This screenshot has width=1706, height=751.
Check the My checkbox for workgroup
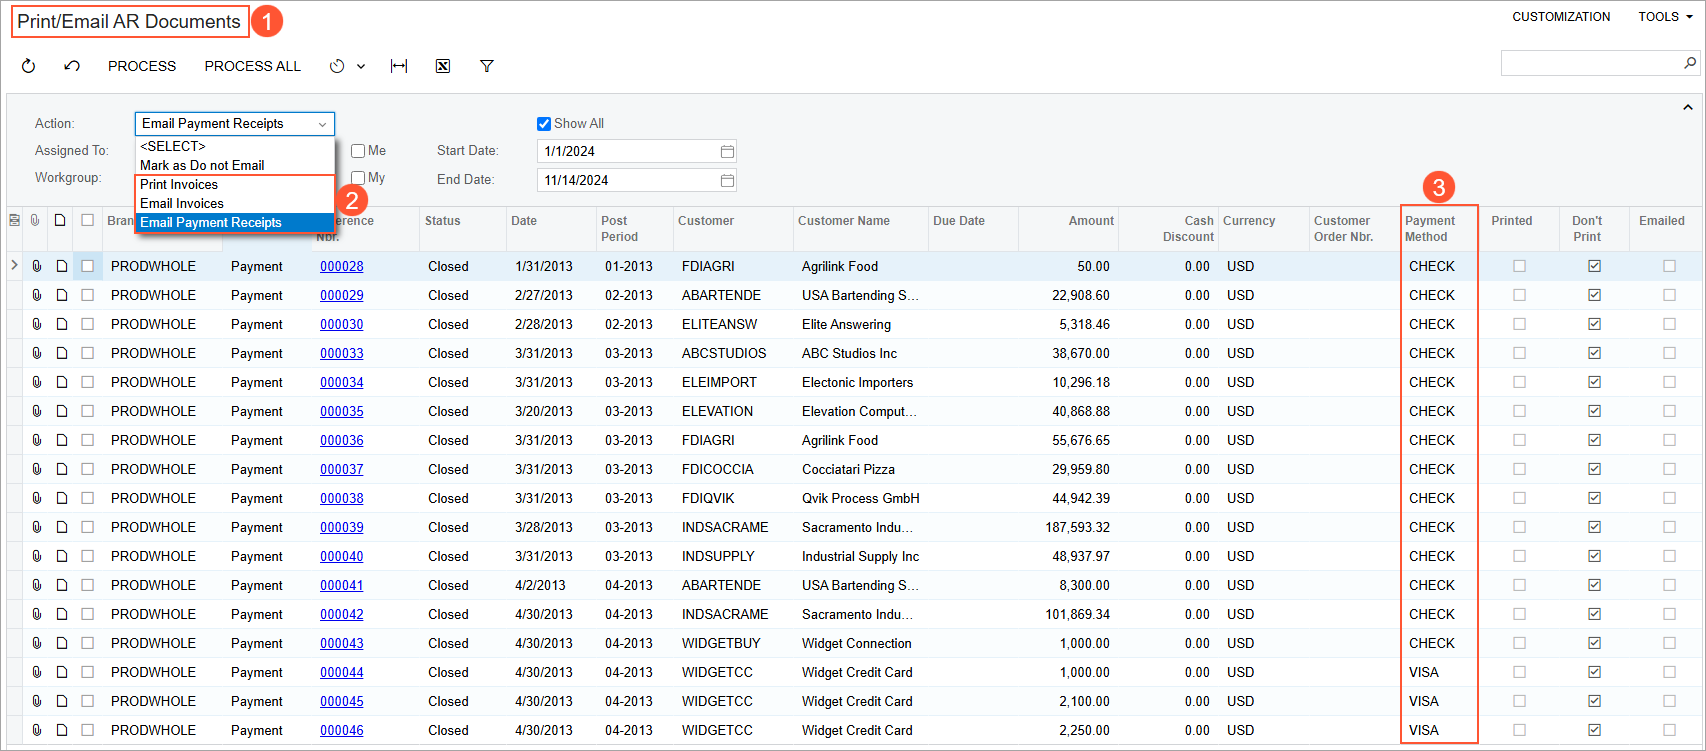[358, 178]
